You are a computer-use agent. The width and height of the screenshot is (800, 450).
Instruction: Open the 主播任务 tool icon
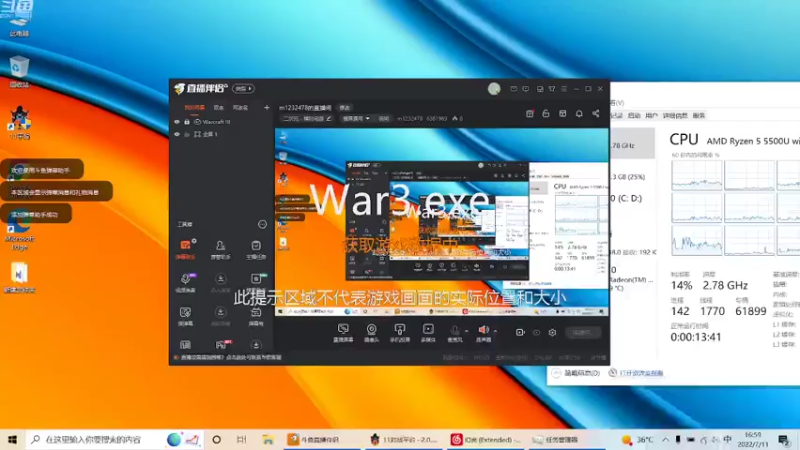(256, 249)
